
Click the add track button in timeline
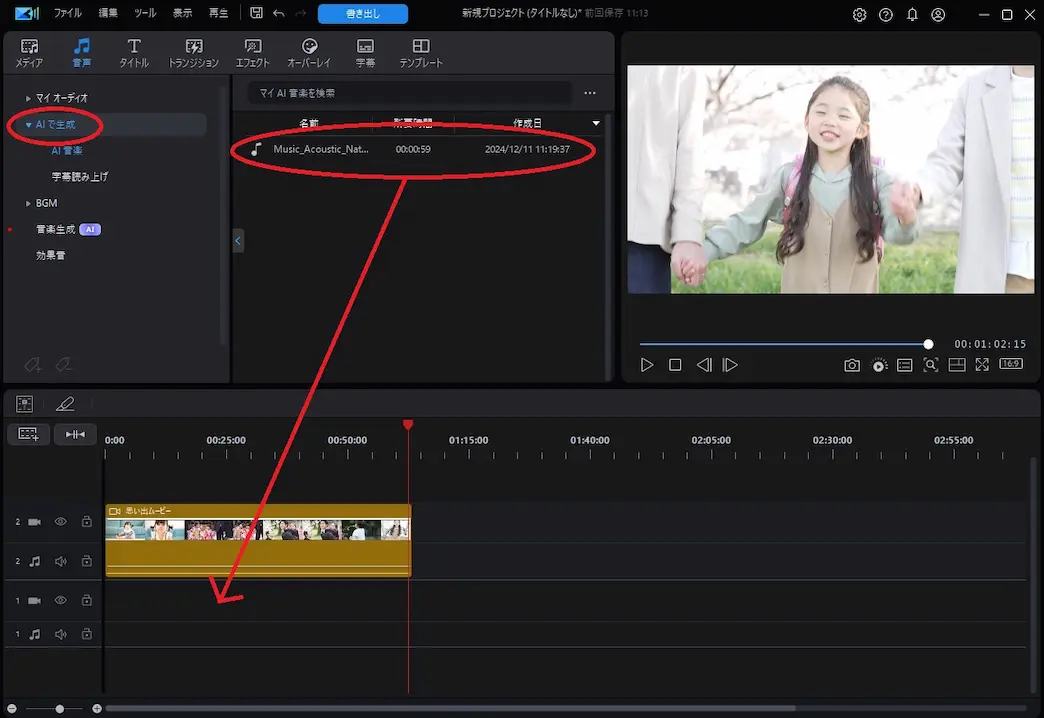pyautogui.click(x=28, y=434)
